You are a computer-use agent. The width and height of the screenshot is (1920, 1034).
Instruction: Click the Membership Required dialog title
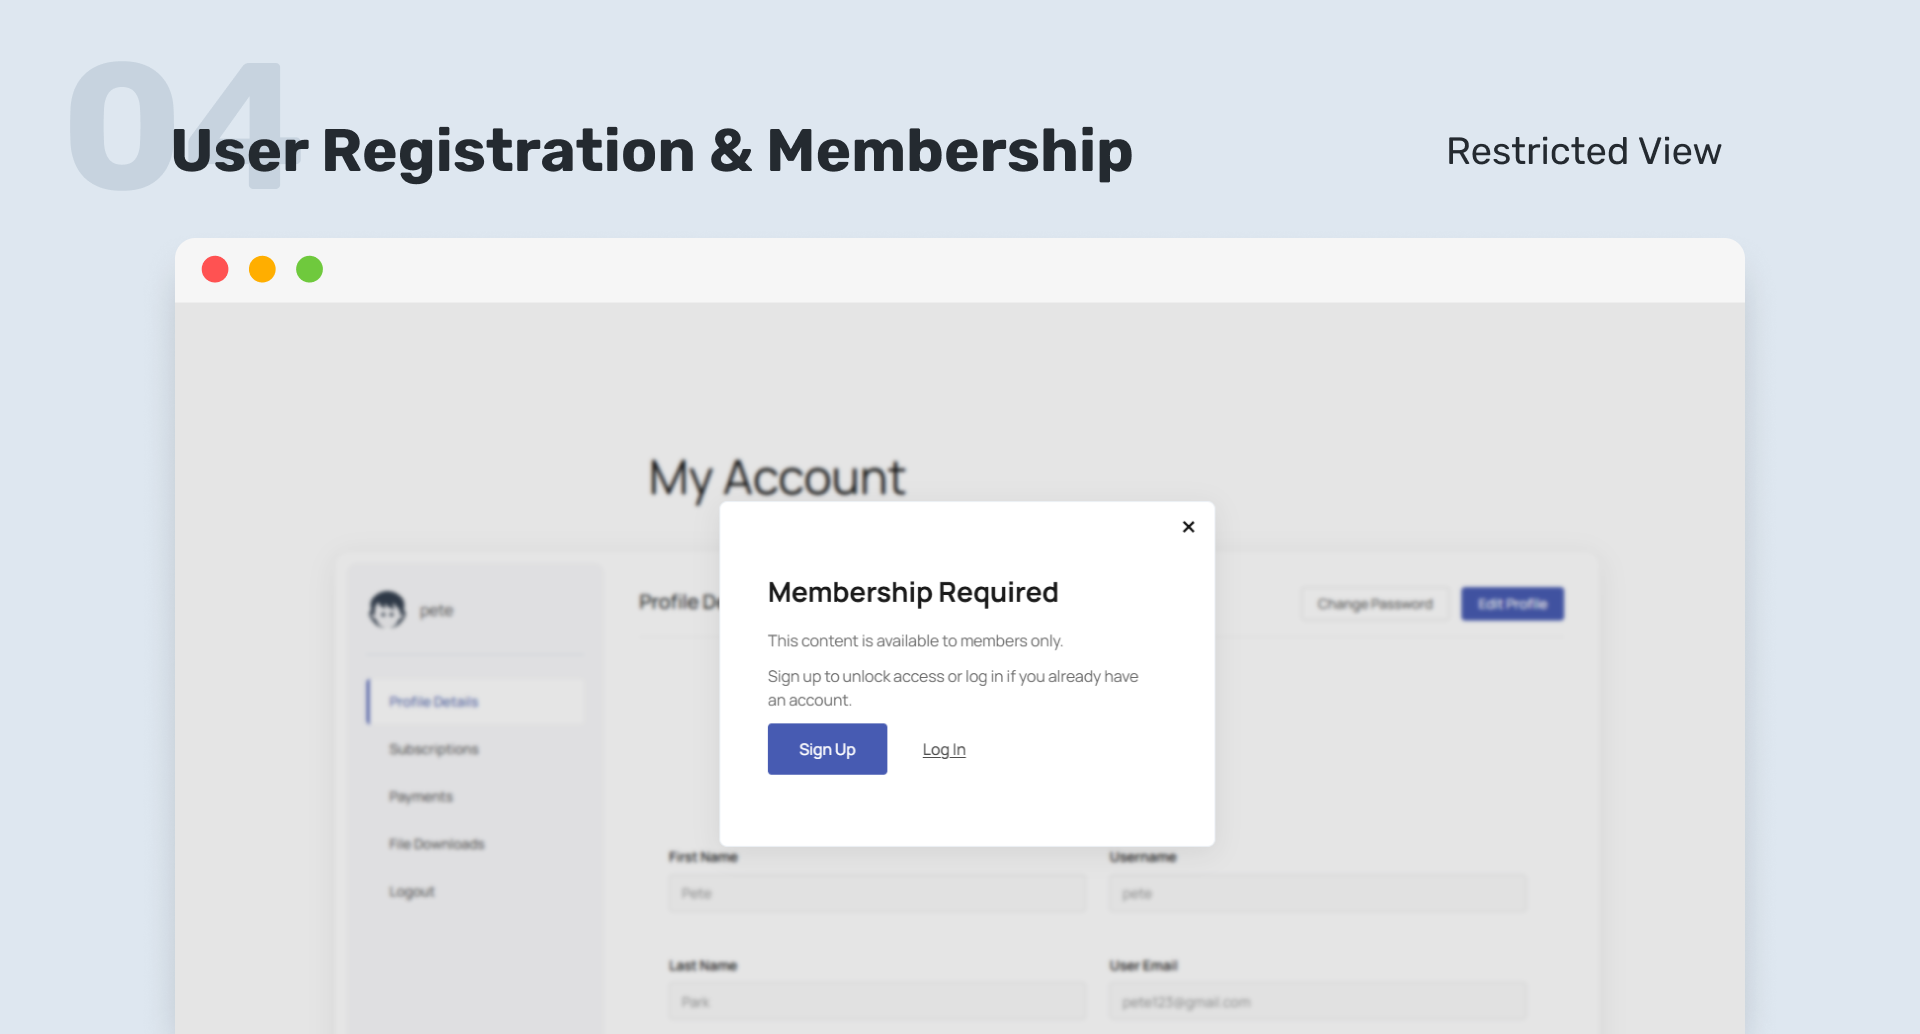[912, 592]
